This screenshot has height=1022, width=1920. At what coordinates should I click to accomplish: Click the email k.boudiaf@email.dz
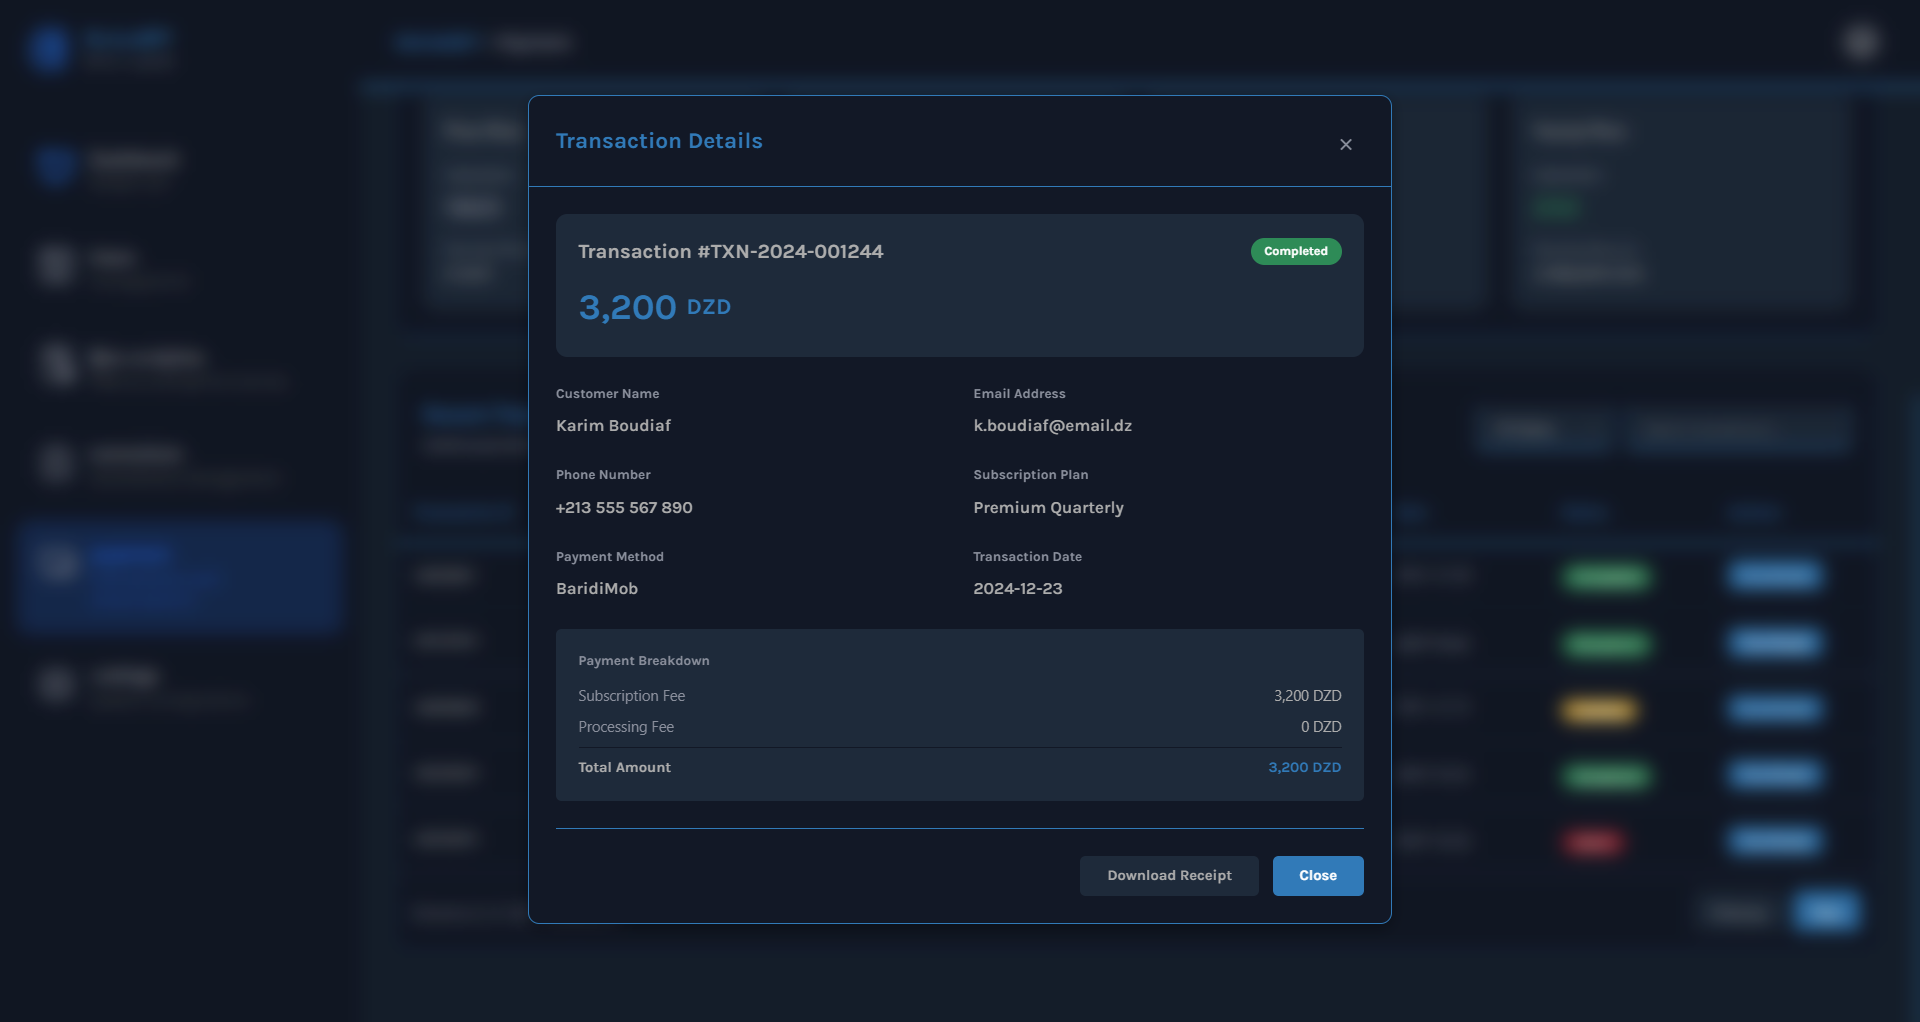pyautogui.click(x=1053, y=426)
